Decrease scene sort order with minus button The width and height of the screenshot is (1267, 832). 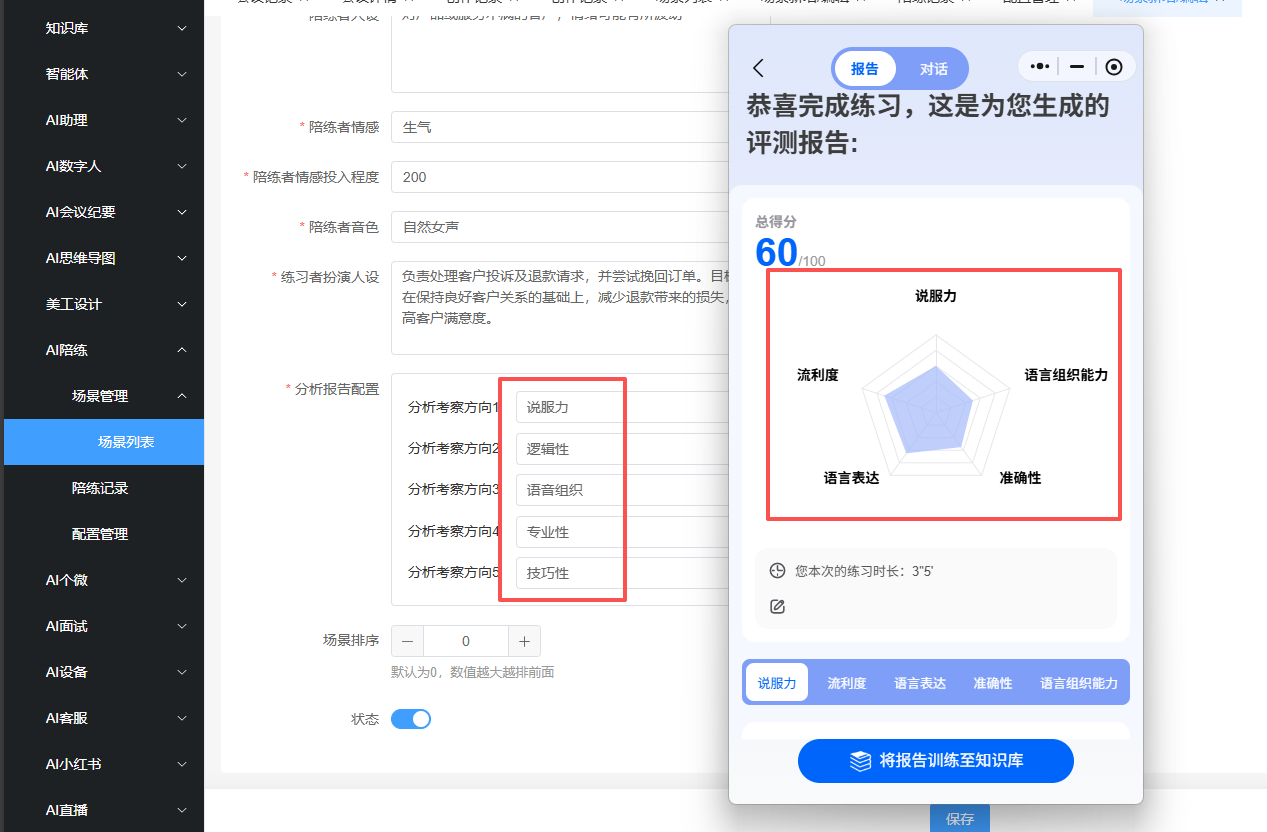[x=407, y=641]
